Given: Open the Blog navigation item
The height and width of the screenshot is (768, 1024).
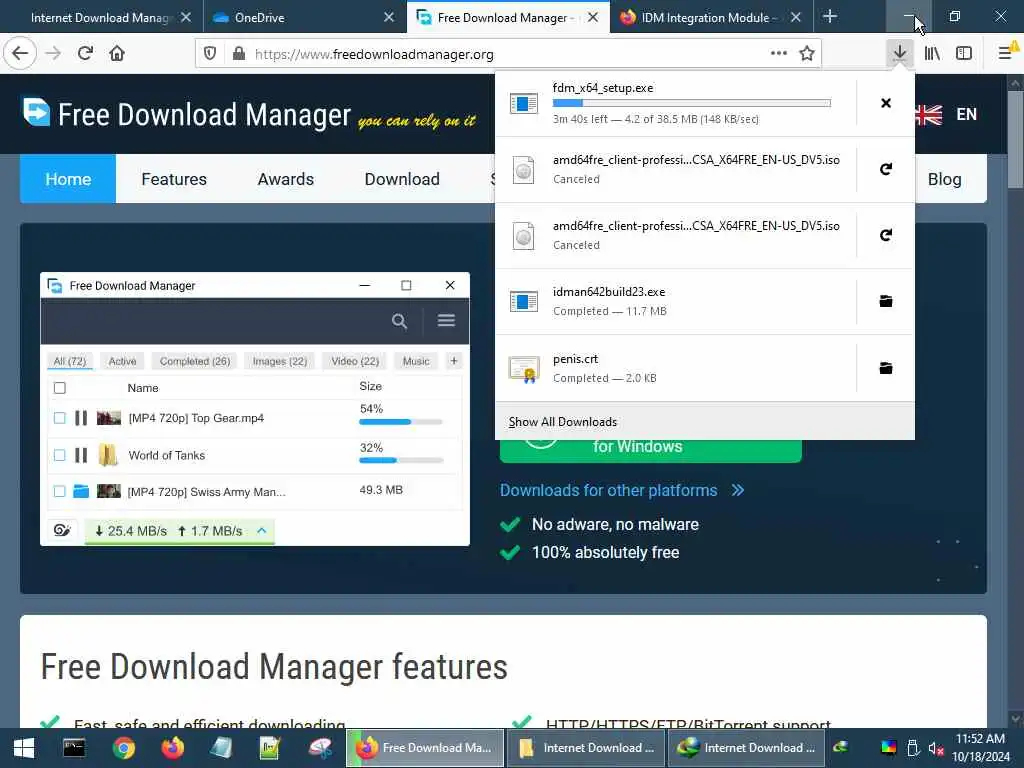Looking at the screenshot, I should tap(944, 179).
